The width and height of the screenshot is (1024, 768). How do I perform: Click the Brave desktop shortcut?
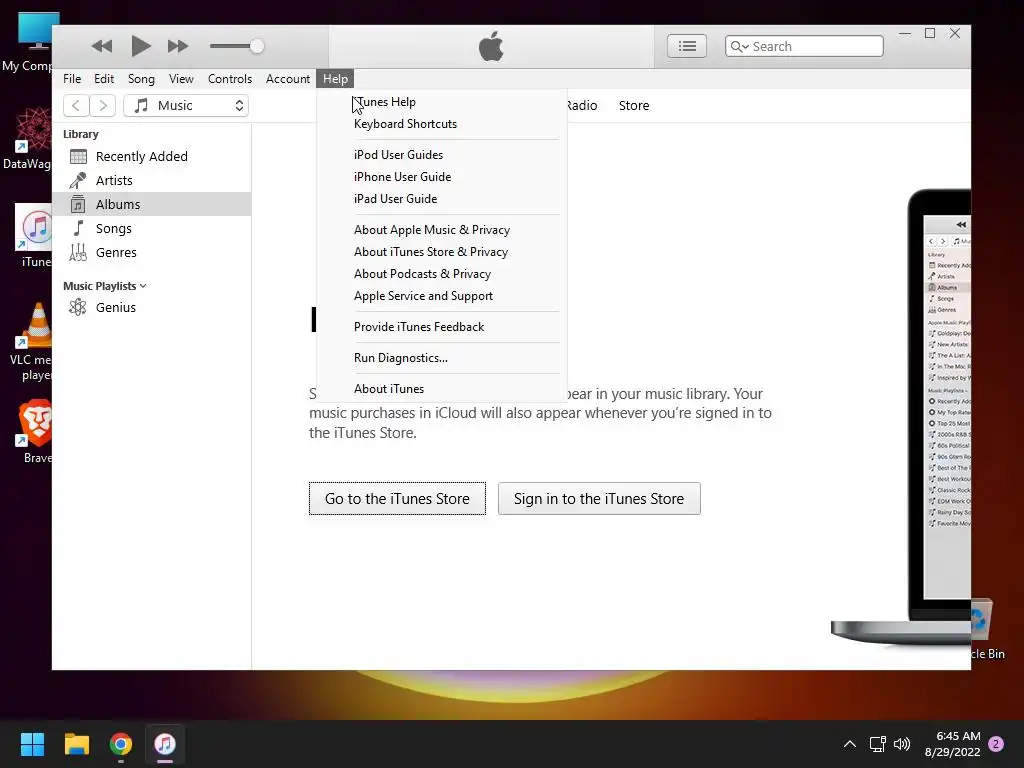tap(35, 431)
